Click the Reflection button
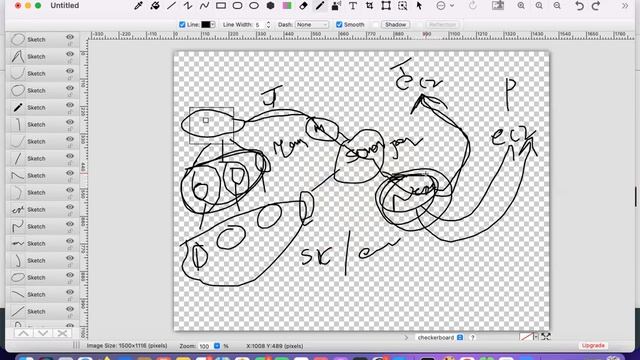 (x=442, y=25)
